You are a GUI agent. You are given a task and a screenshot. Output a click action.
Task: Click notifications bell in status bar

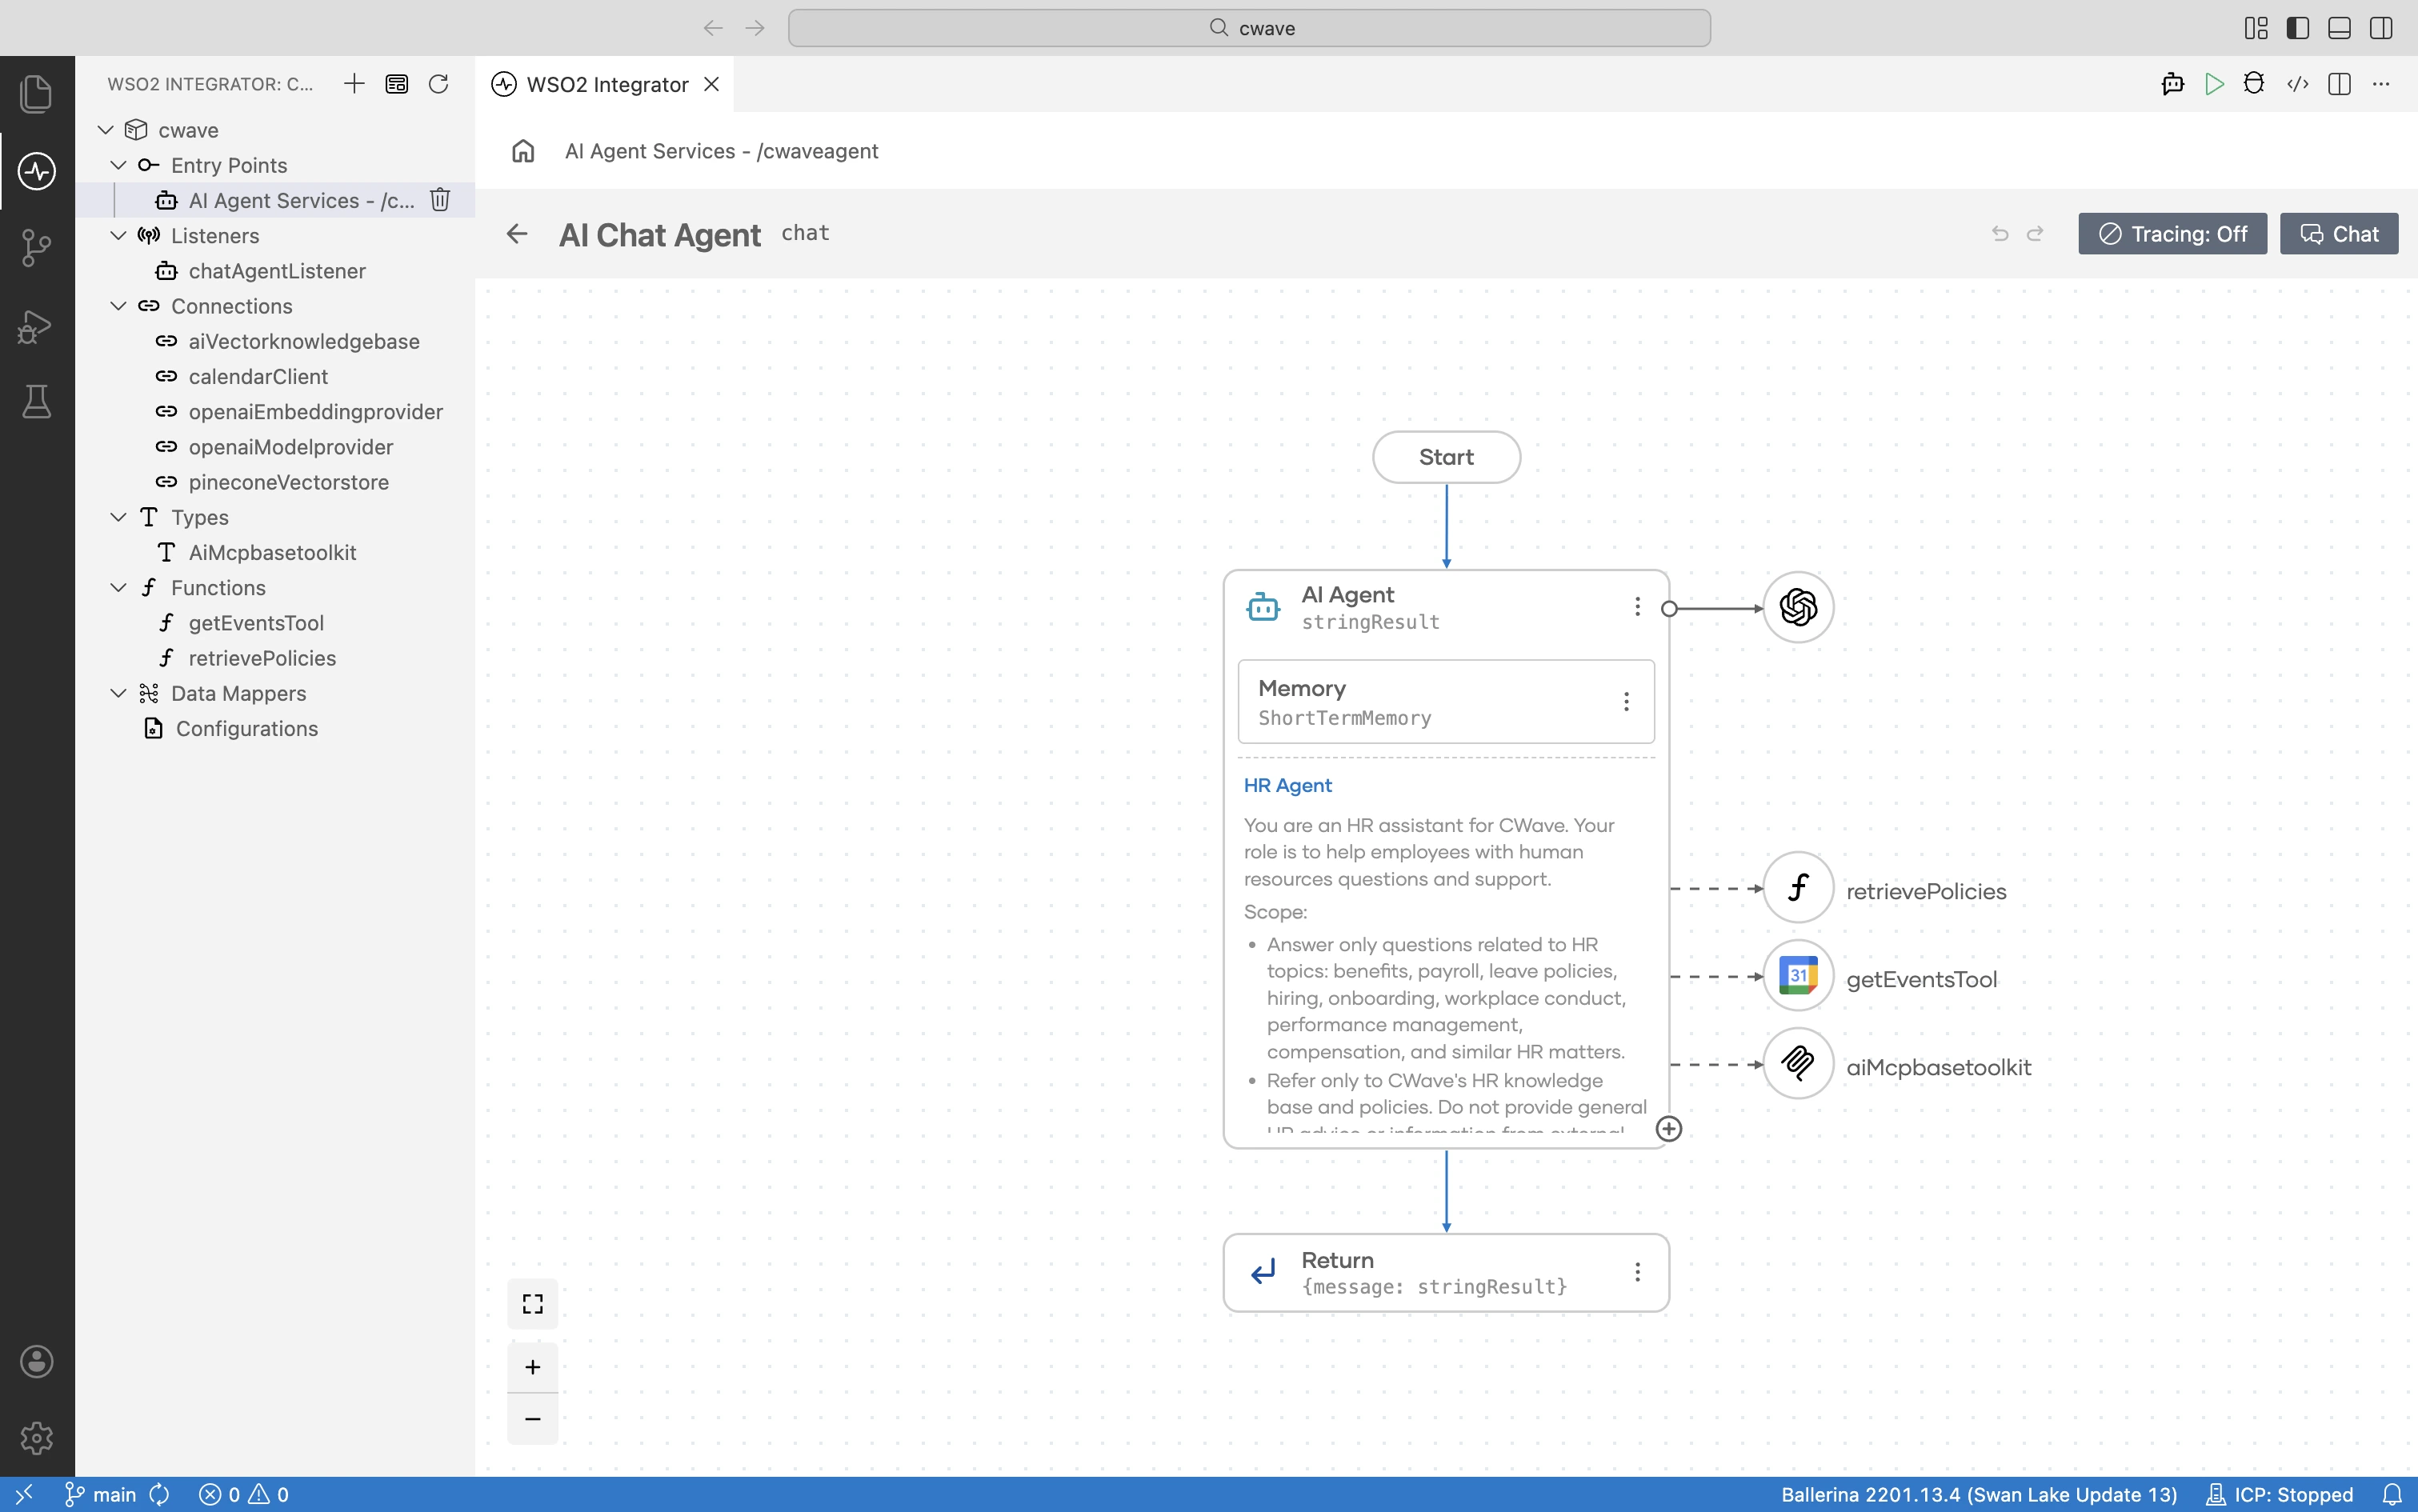click(x=2391, y=1494)
